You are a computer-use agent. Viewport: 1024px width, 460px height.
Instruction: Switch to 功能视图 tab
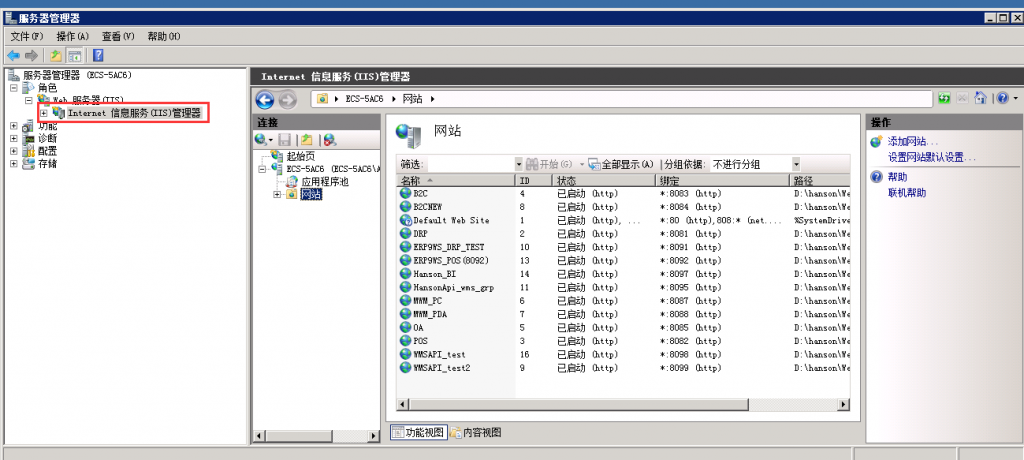pos(419,433)
